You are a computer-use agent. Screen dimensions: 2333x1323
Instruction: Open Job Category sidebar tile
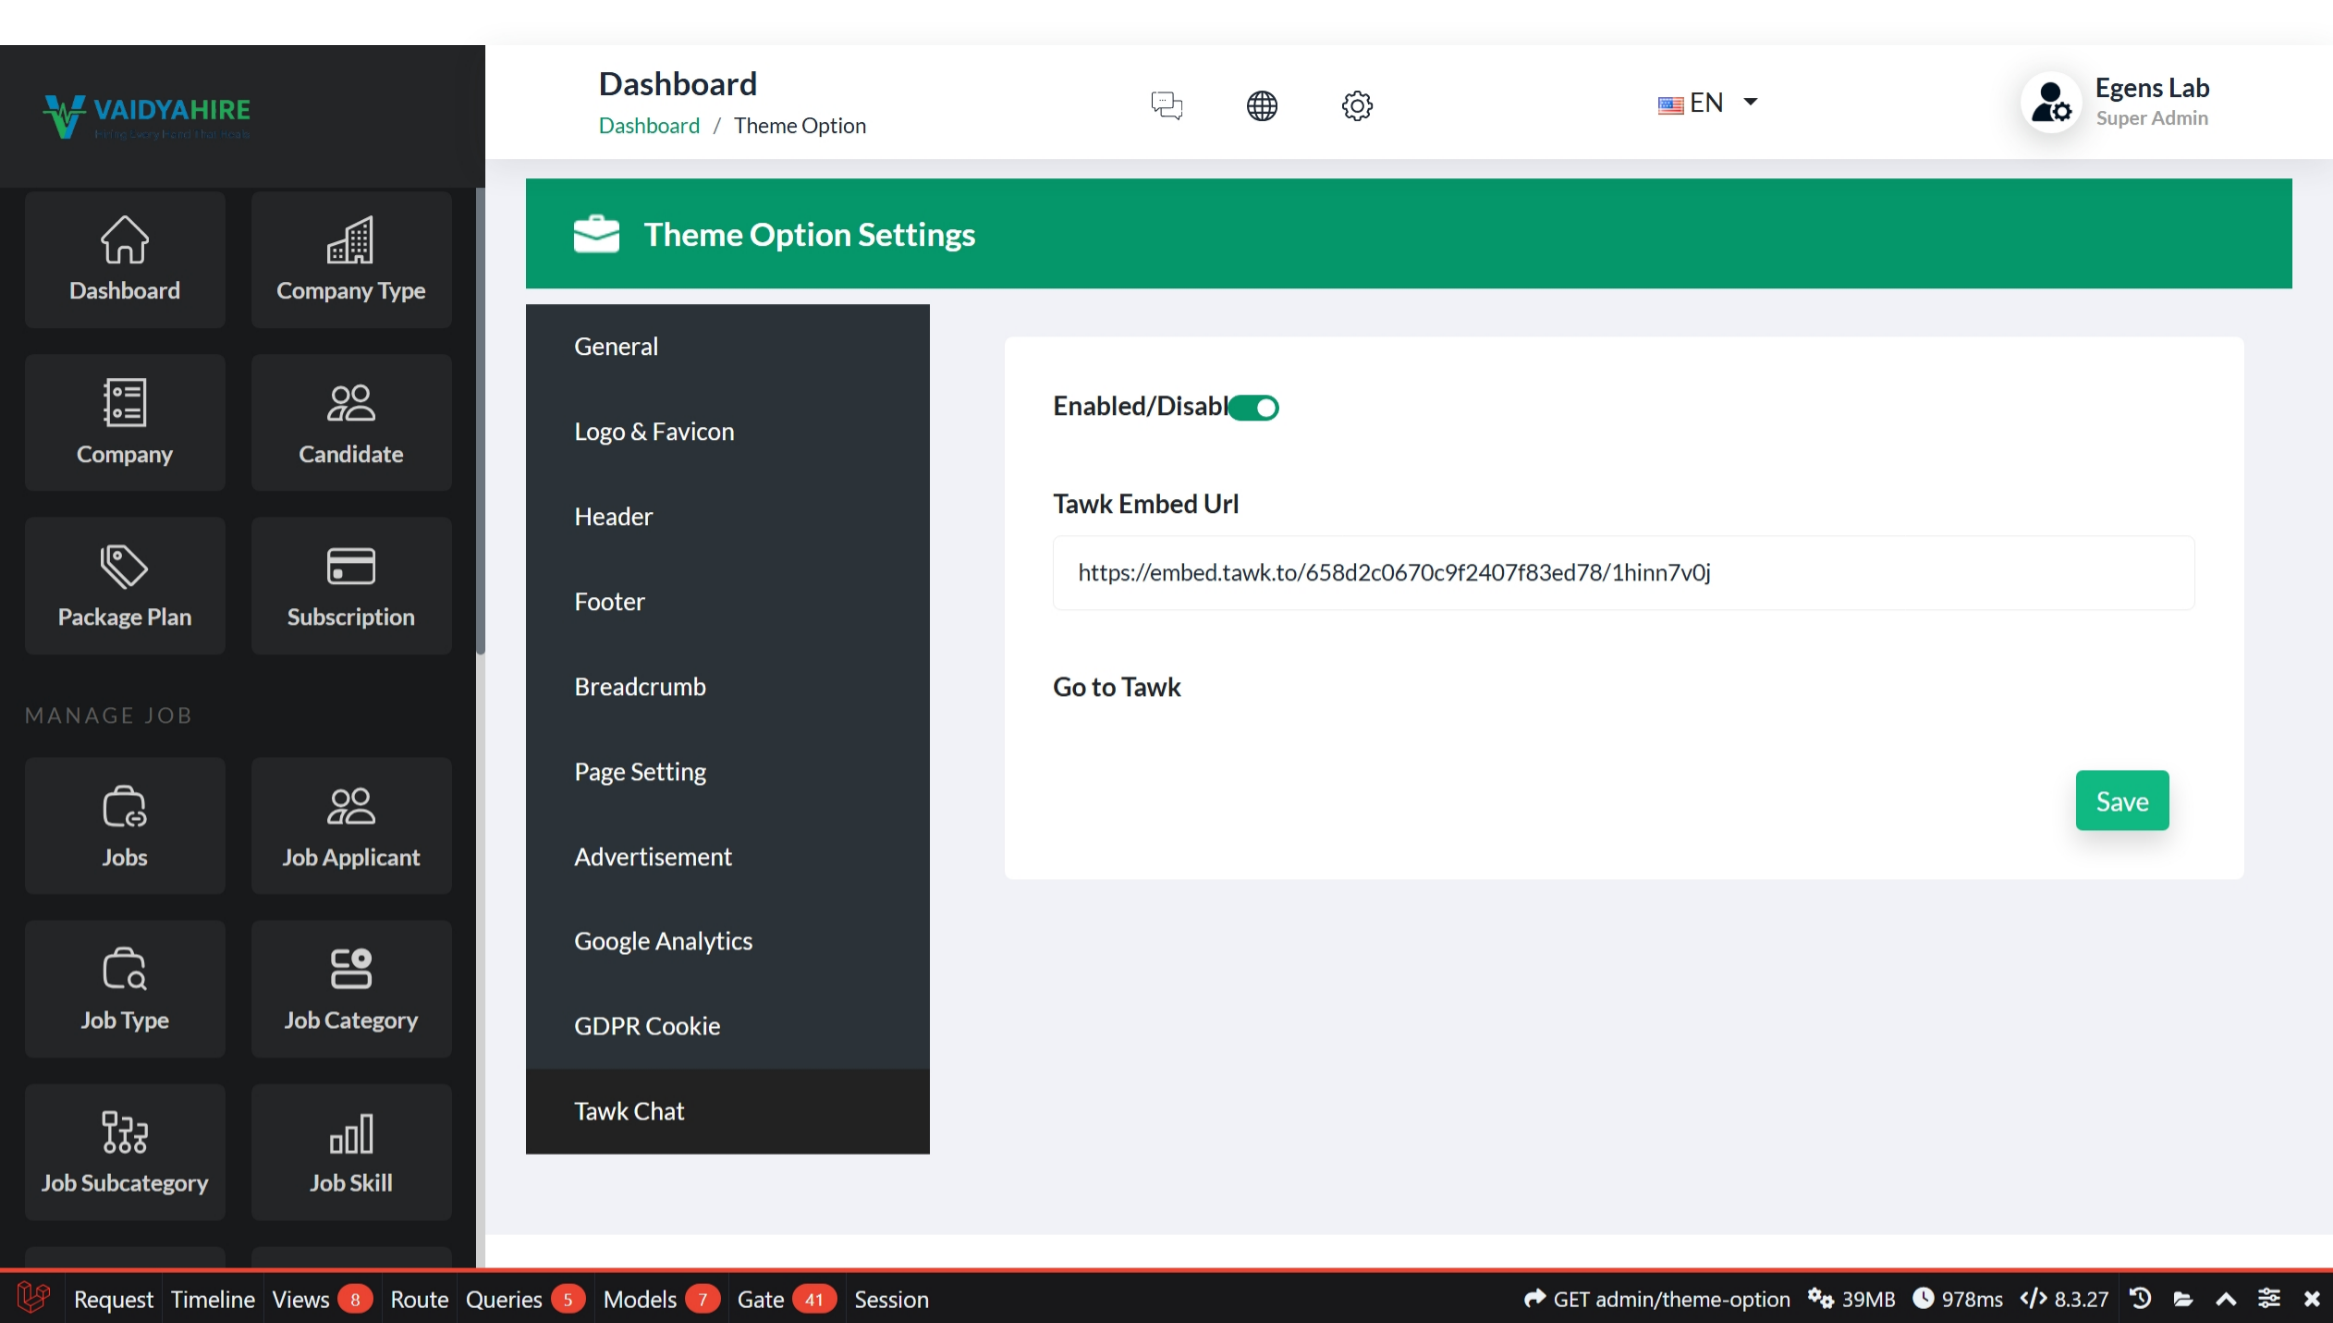click(x=350, y=989)
